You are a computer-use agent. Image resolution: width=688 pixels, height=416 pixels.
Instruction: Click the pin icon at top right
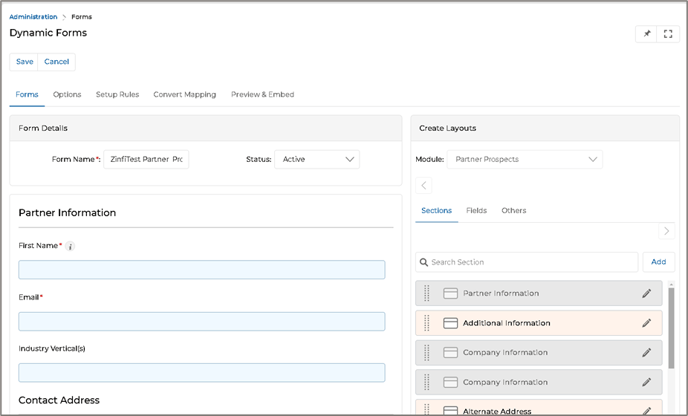[x=647, y=34]
